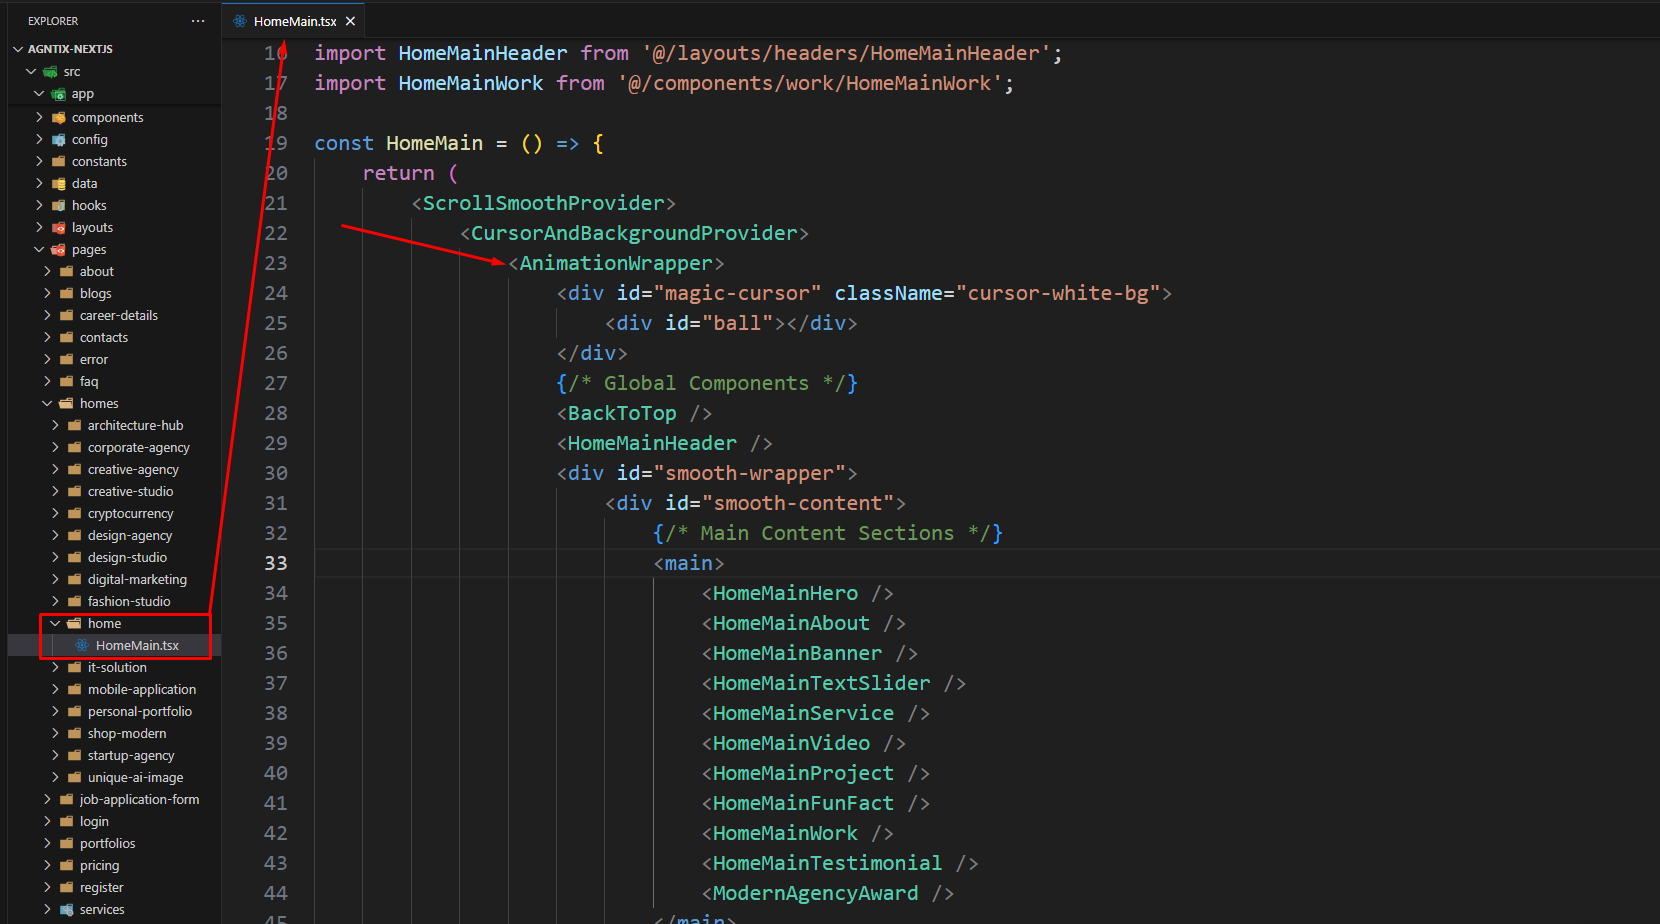
Task: Click the Explorer more actions ellipsis icon
Action: [x=198, y=21]
